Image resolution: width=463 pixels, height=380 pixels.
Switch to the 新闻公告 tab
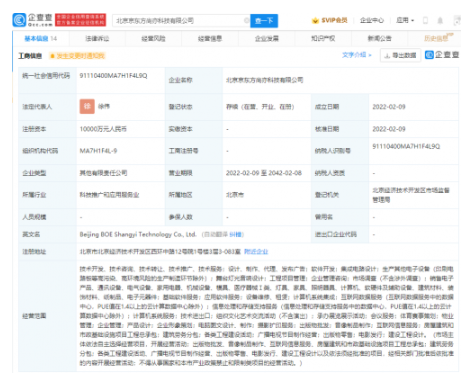pos(379,39)
